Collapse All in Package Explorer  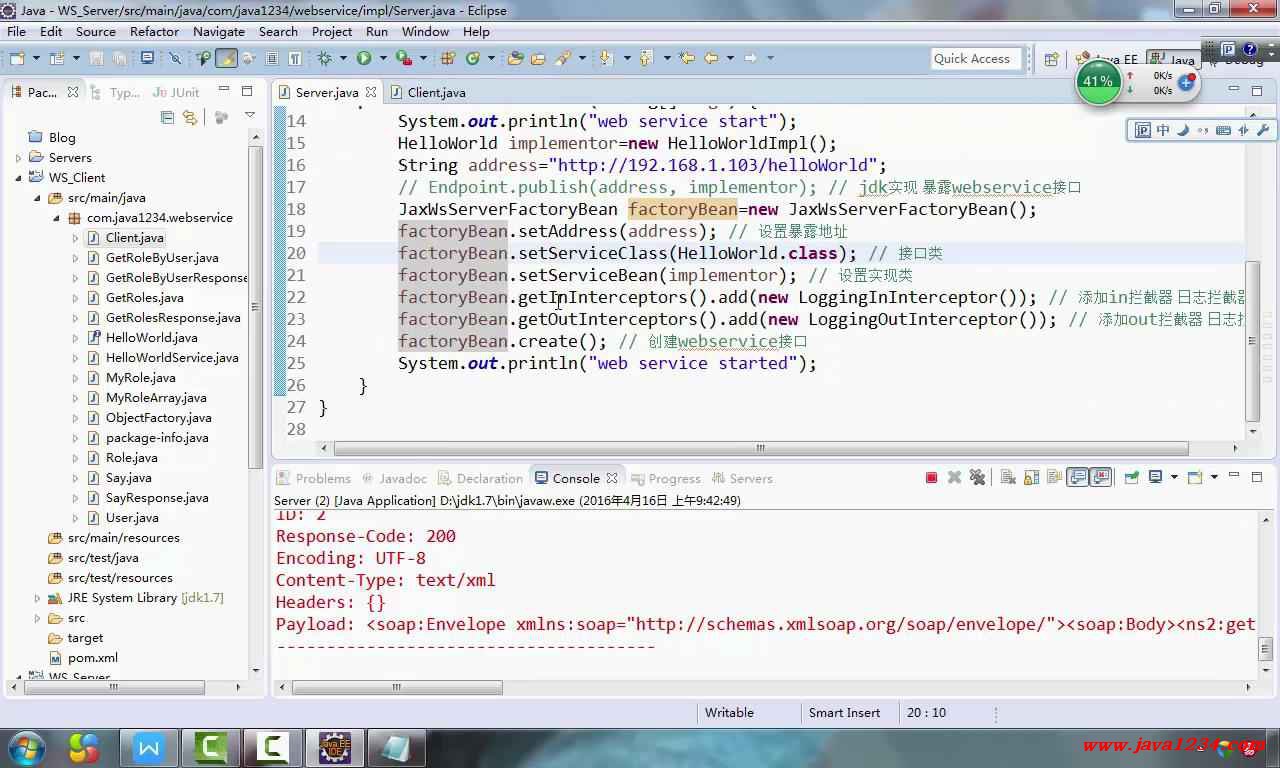pos(167,117)
